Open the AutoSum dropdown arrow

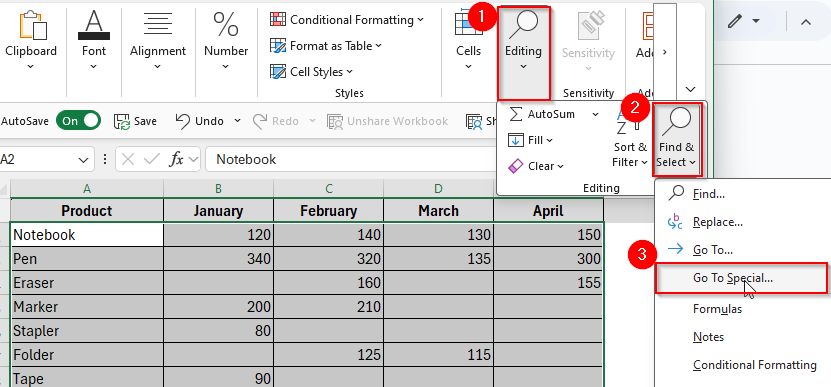(595, 114)
